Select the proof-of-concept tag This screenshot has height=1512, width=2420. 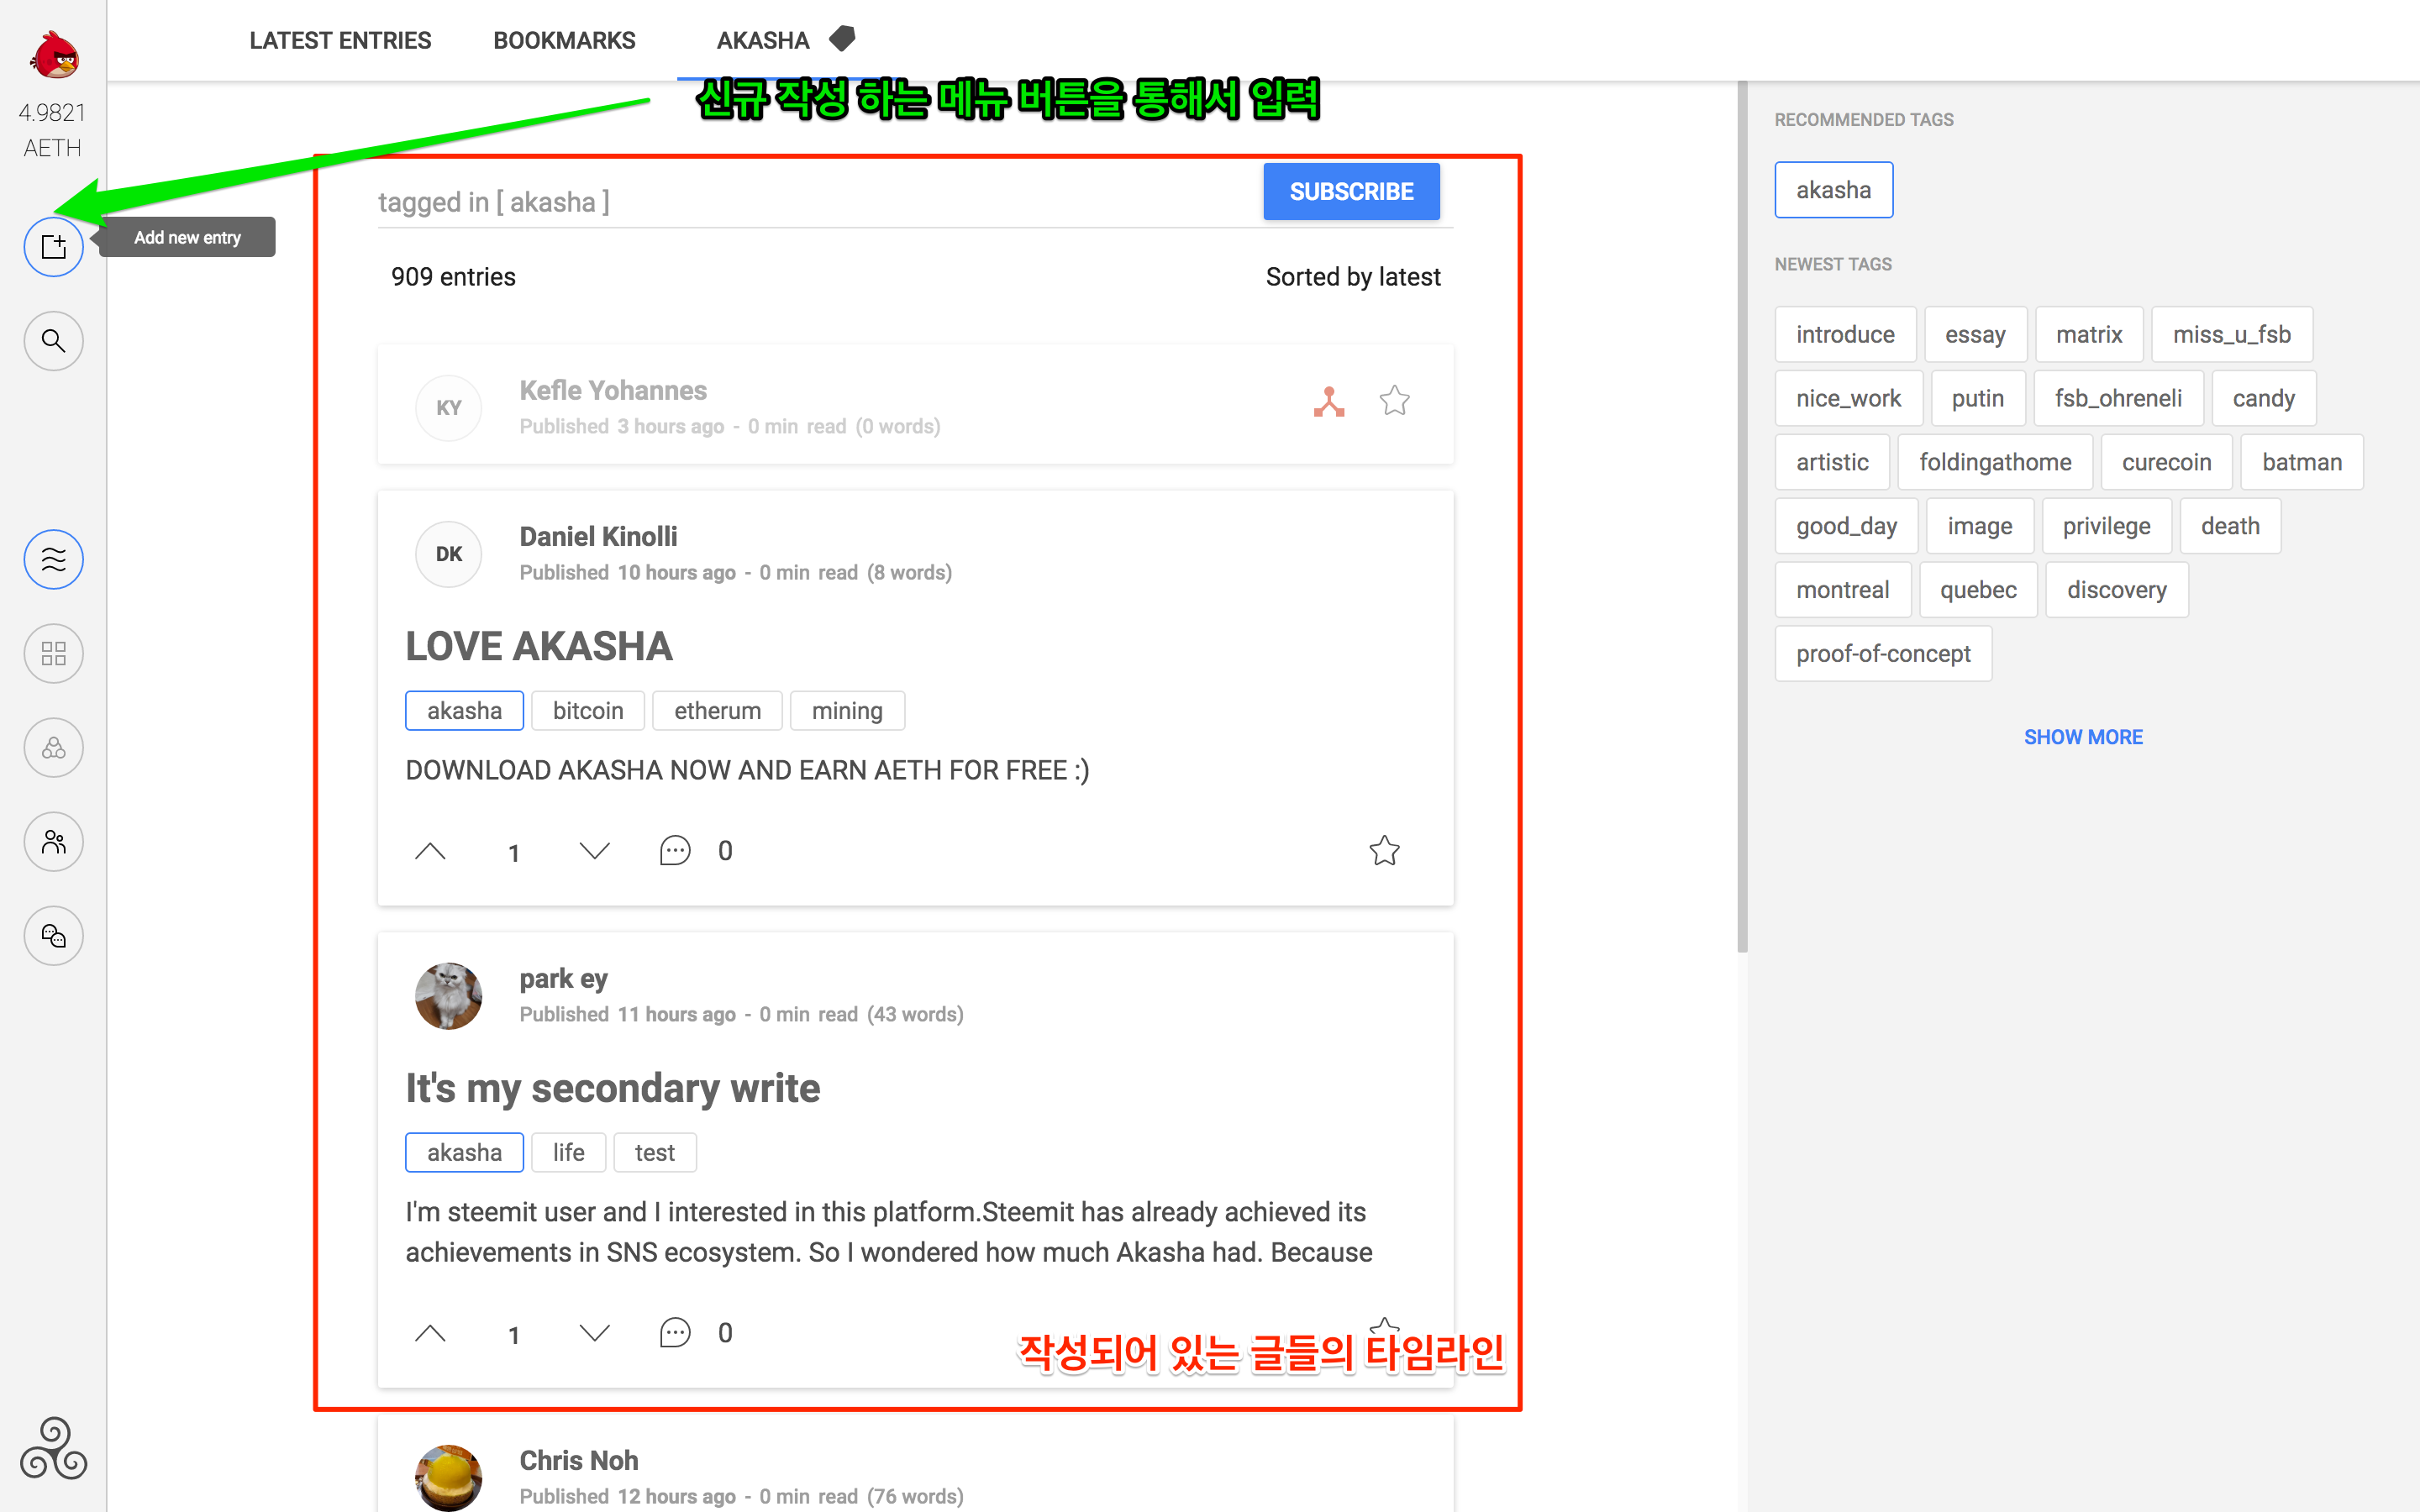[x=1883, y=654]
